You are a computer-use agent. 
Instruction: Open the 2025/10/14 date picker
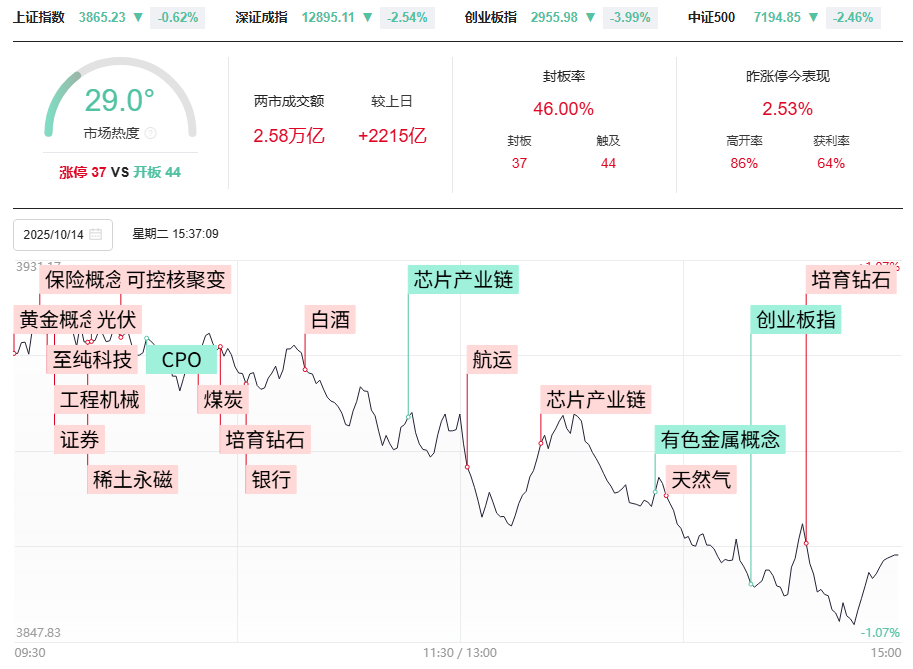click(x=62, y=235)
